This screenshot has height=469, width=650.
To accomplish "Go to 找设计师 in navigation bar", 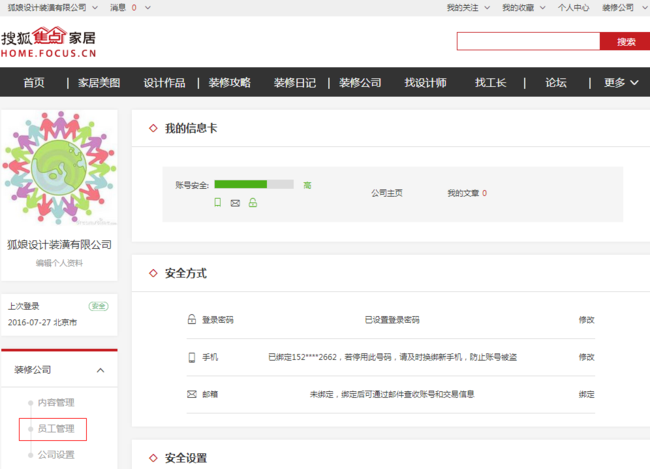I will tap(425, 83).
